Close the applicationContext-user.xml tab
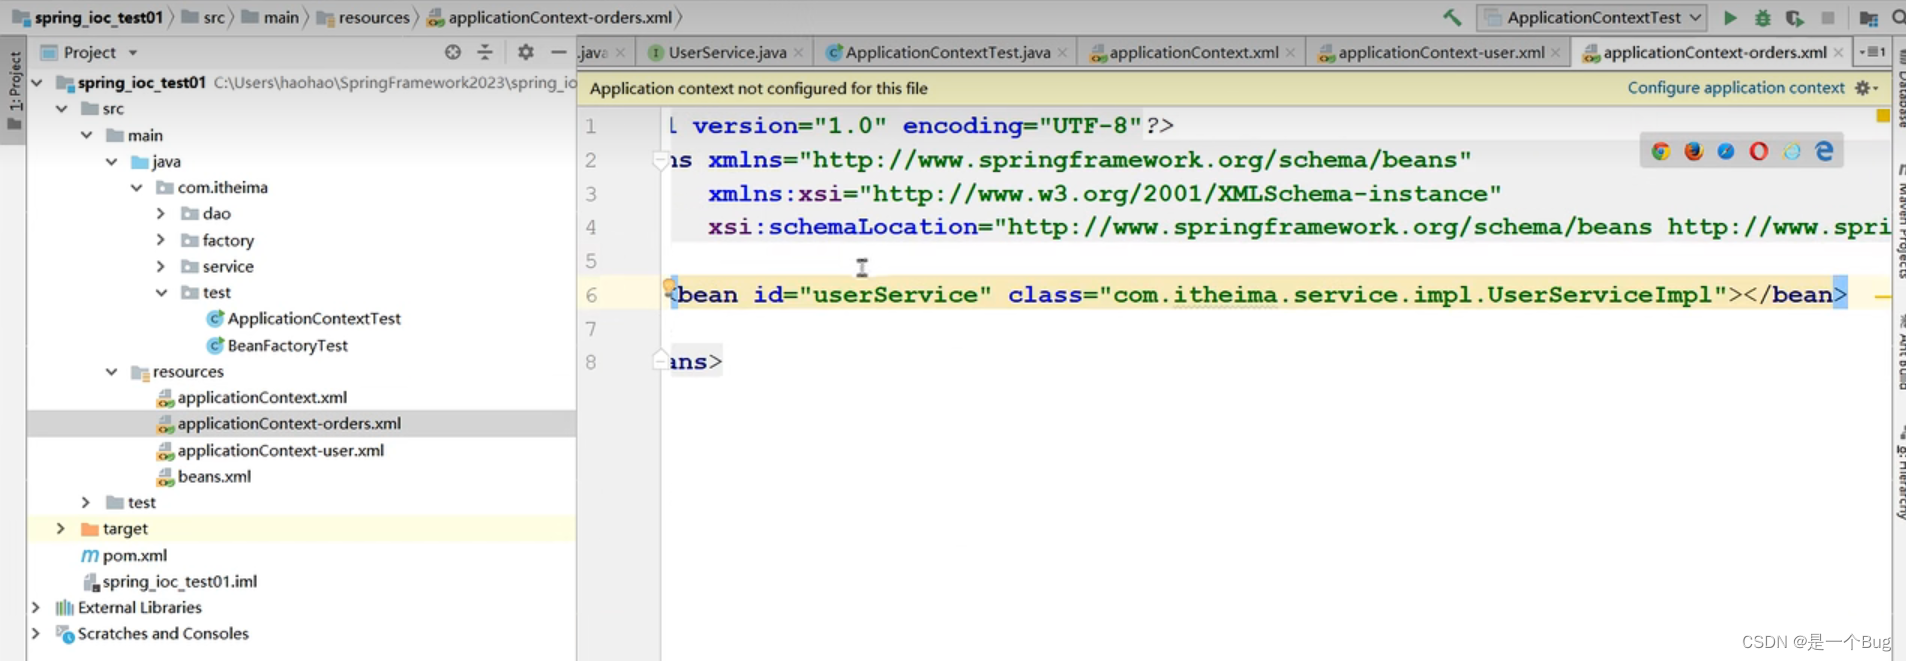 click(x=1555, y=53)
